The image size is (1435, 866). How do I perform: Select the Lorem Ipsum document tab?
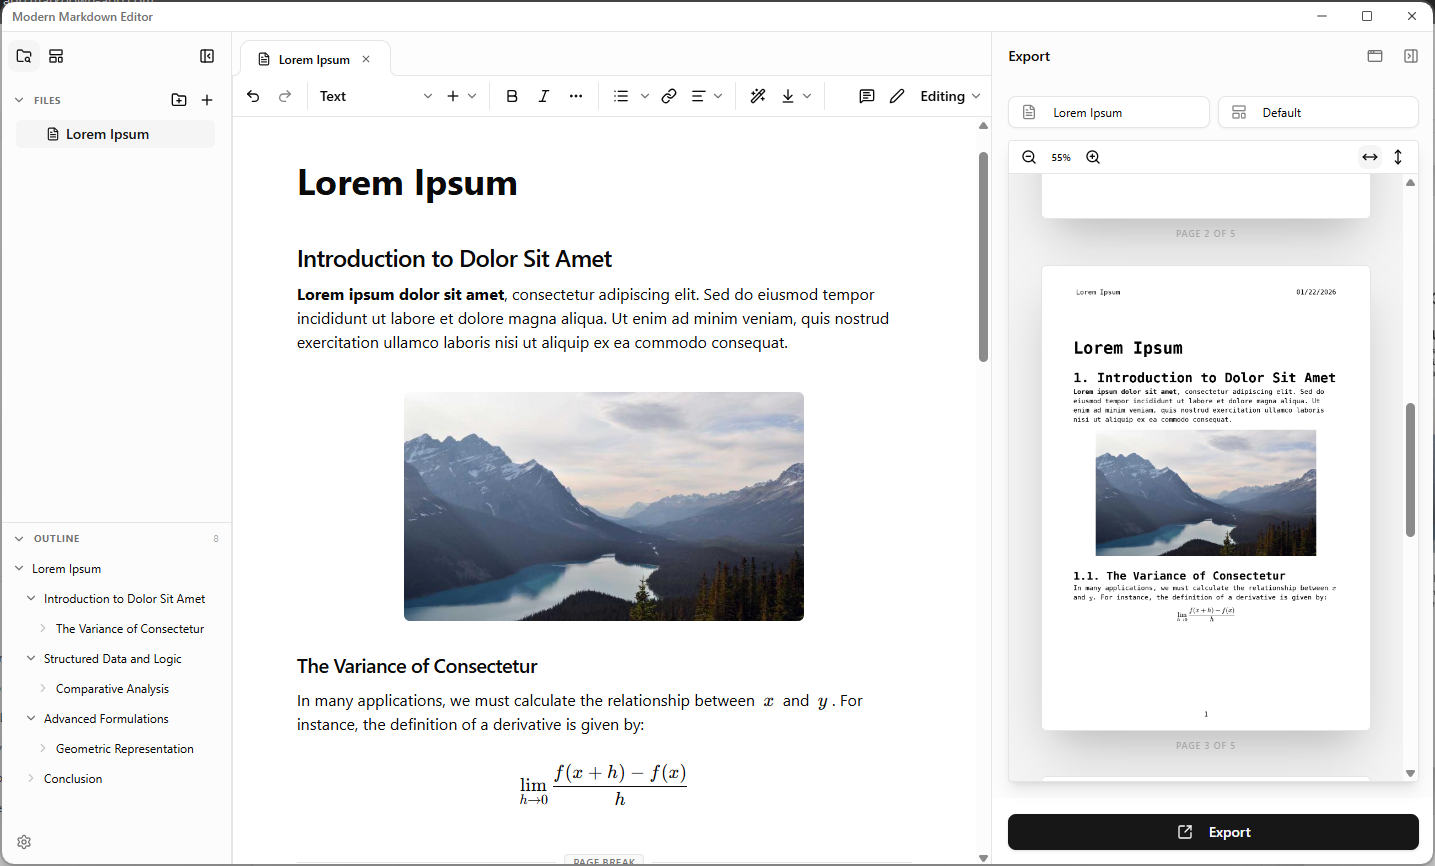[314, 59]
